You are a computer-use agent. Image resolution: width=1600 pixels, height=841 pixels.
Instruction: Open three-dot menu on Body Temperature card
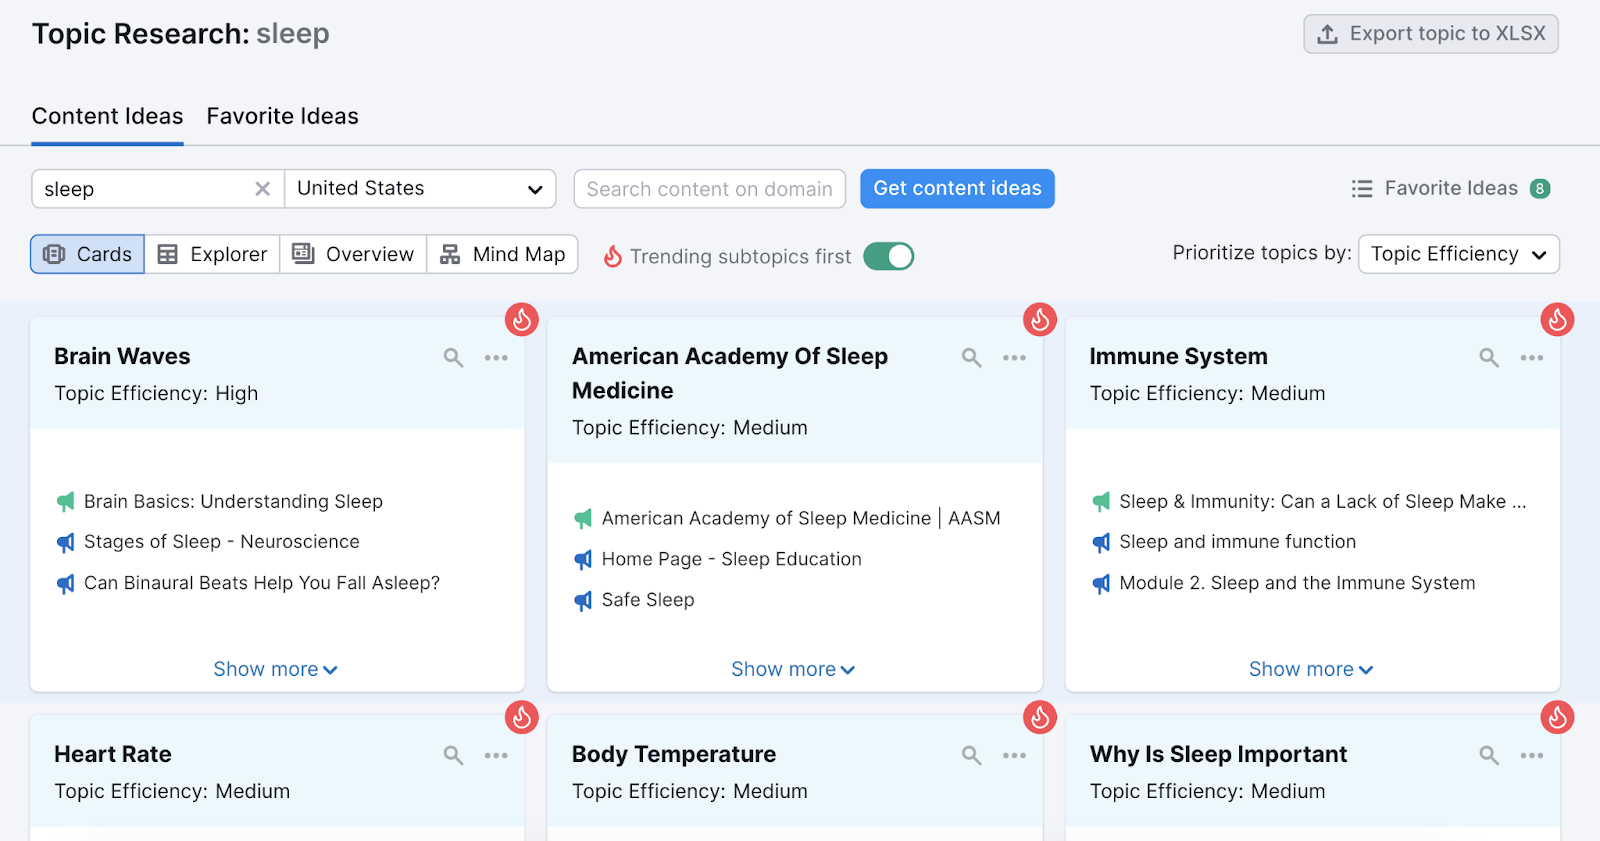click(1014, 756)
